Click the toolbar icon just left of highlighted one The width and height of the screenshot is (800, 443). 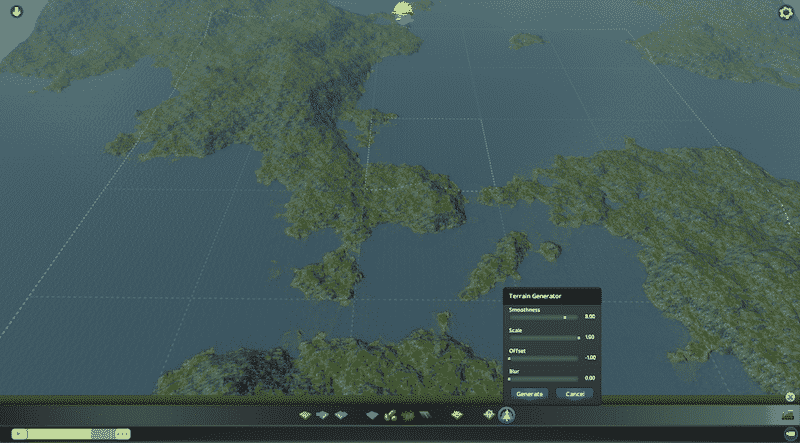489,414
